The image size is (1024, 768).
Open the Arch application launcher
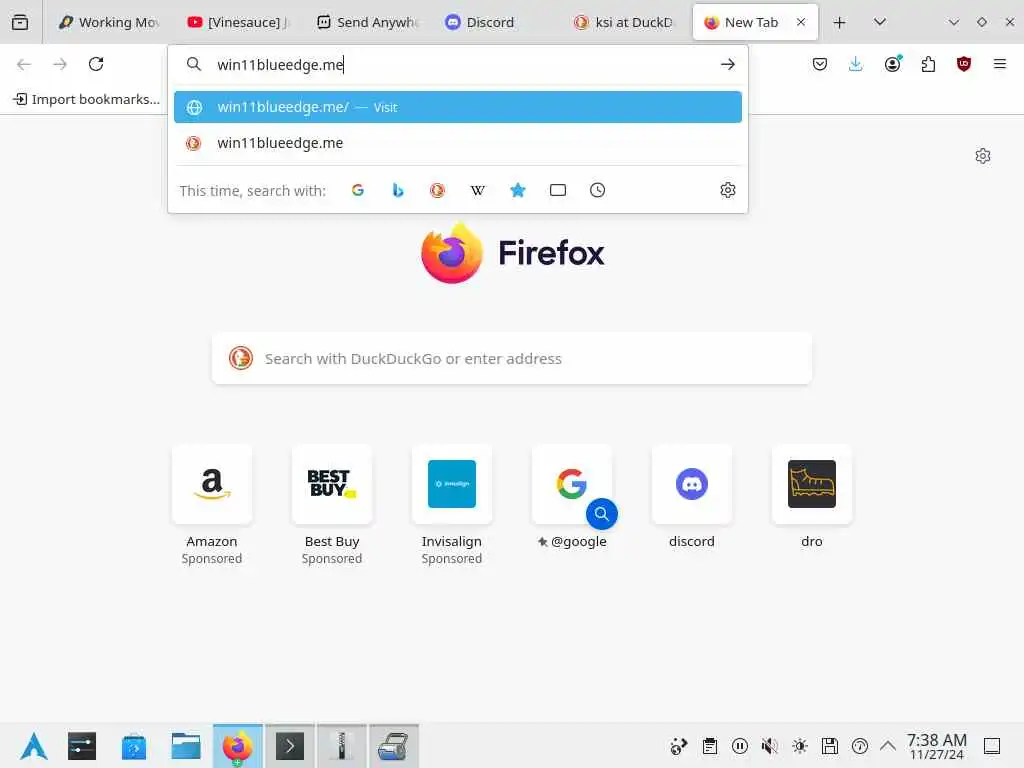coord(33,746)
